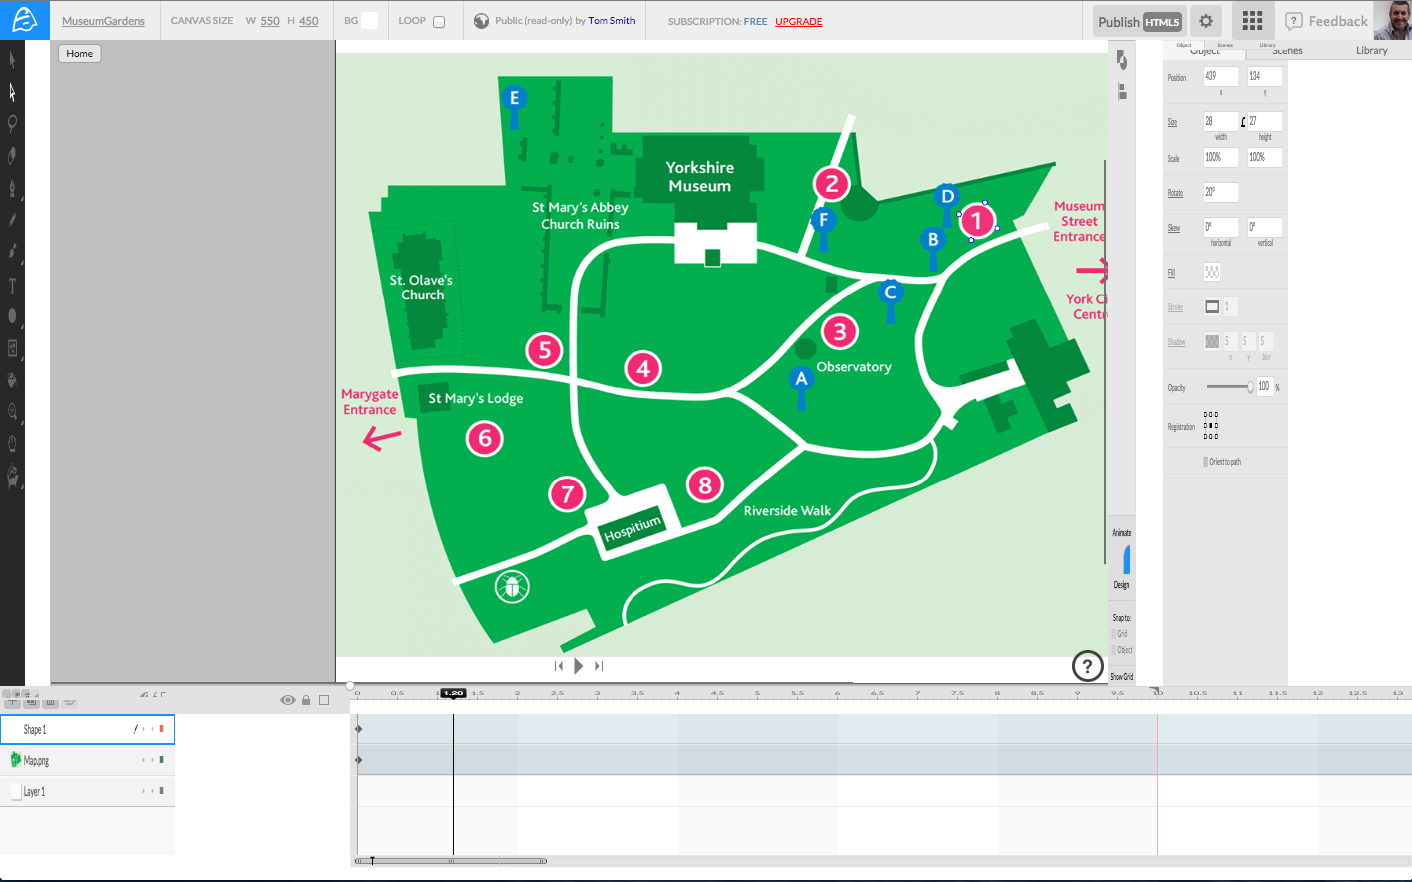The width and height of the screenshot is (1412, 882).
Task: Select the Layer 1 layer
Action: (x=87, y=791)
